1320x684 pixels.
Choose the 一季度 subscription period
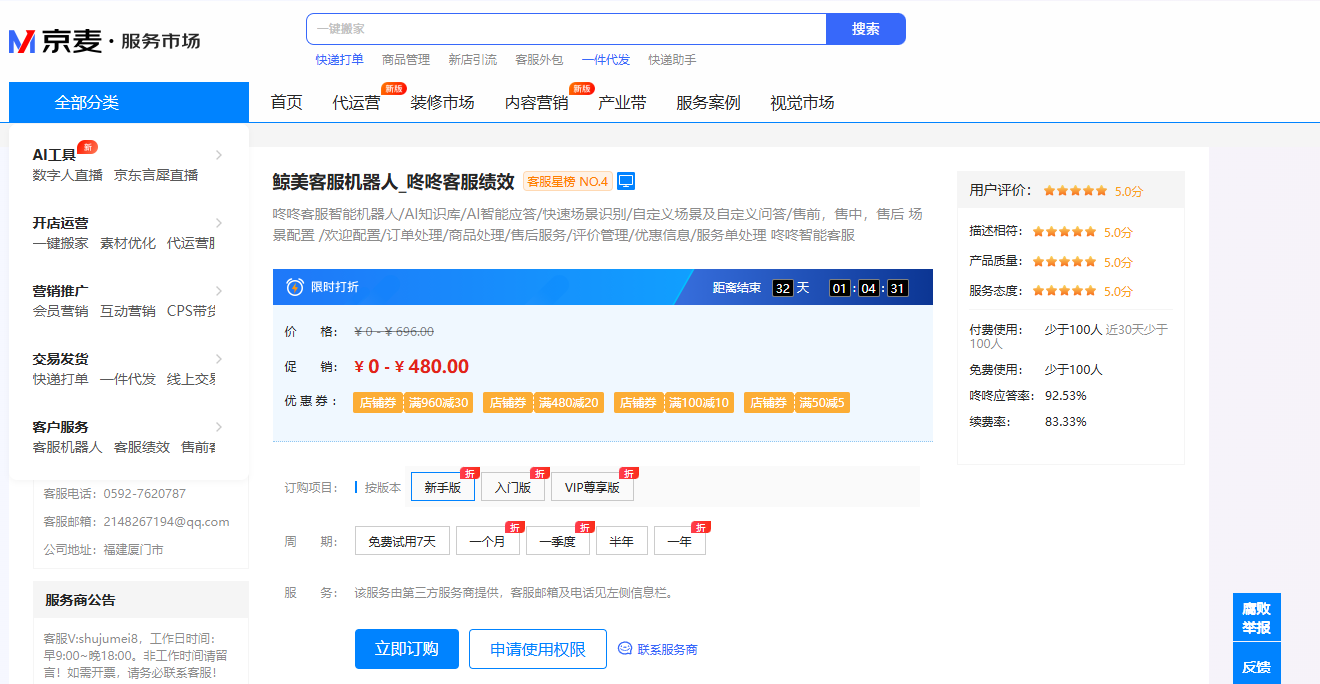(x=557, y=541)
